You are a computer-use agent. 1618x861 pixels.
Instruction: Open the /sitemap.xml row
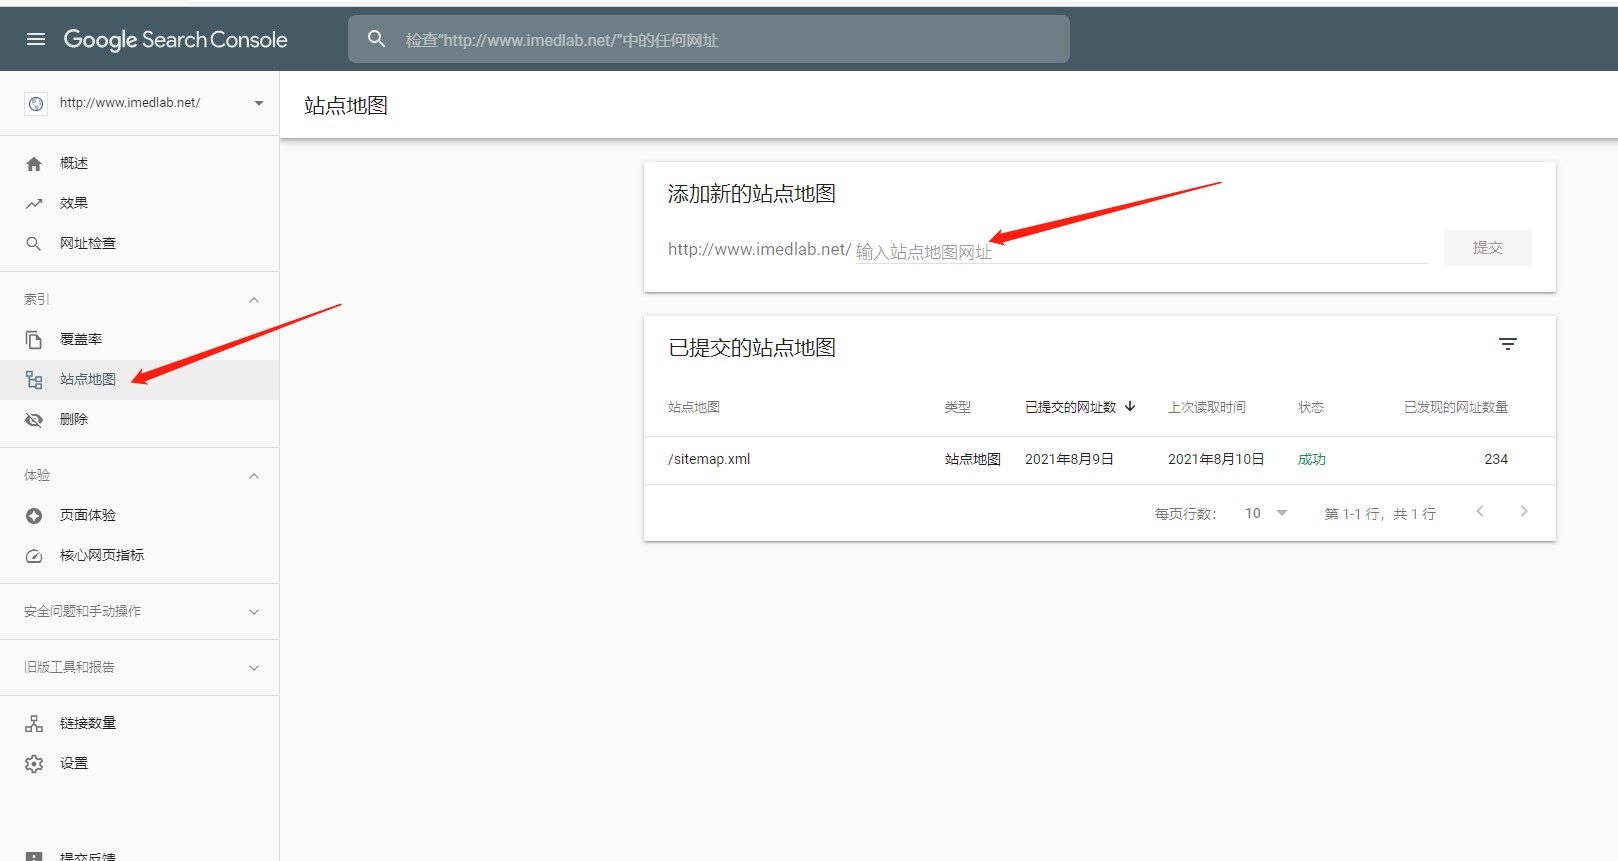709,460
